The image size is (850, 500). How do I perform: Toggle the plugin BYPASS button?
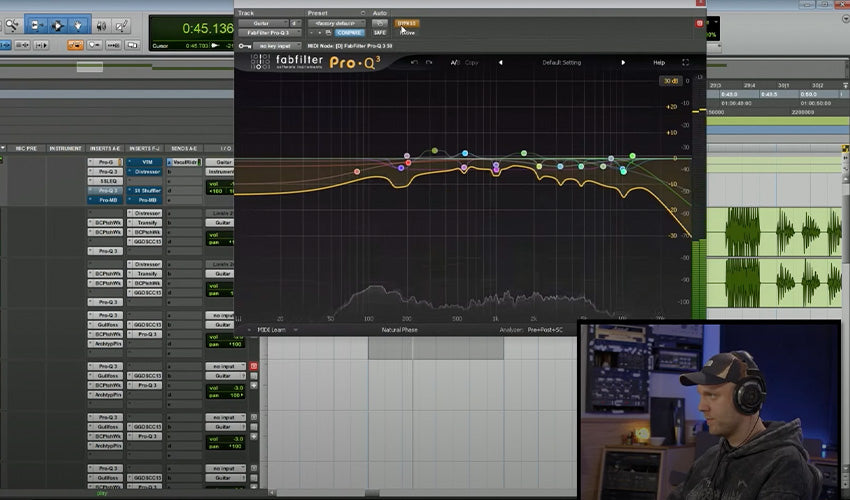click(407, 22)
